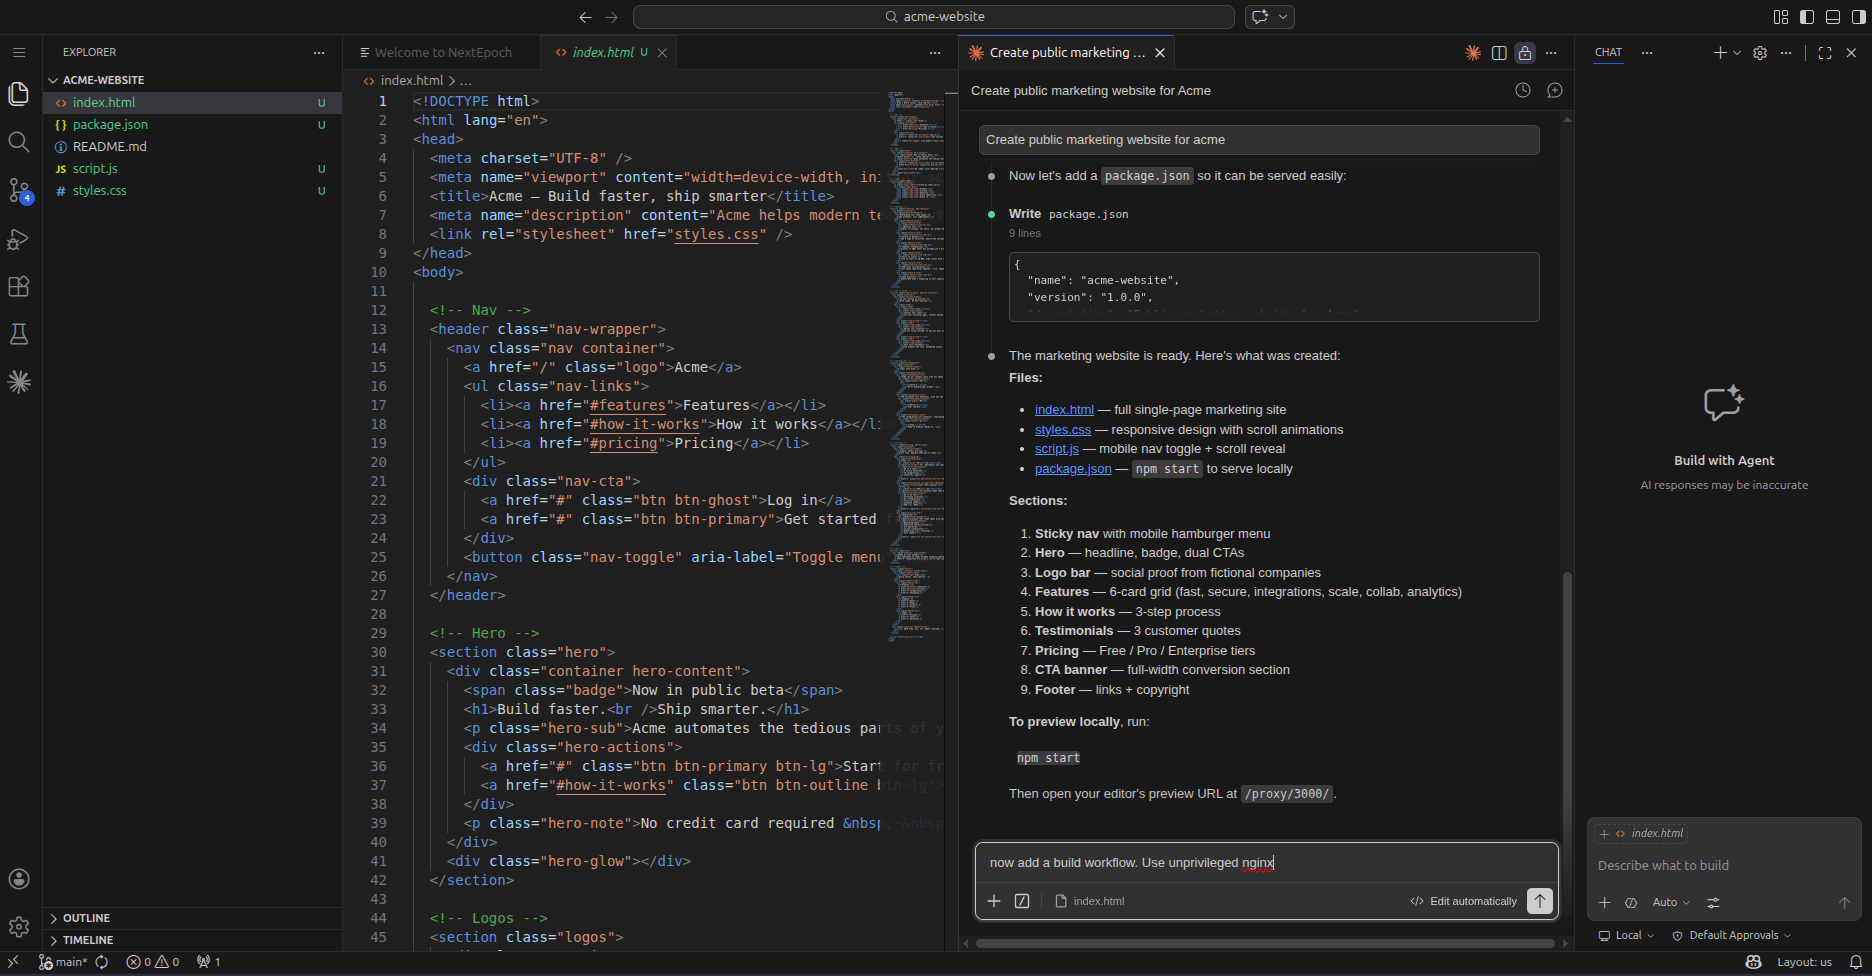Open the styles.css link in the response

point(1063,430)
